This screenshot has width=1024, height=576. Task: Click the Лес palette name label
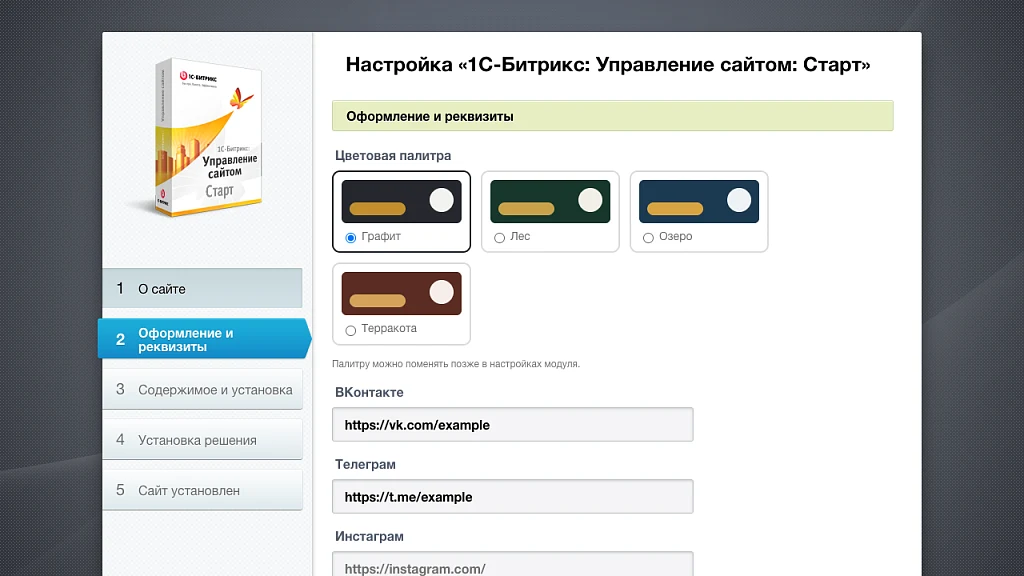[x=520, y=236]
